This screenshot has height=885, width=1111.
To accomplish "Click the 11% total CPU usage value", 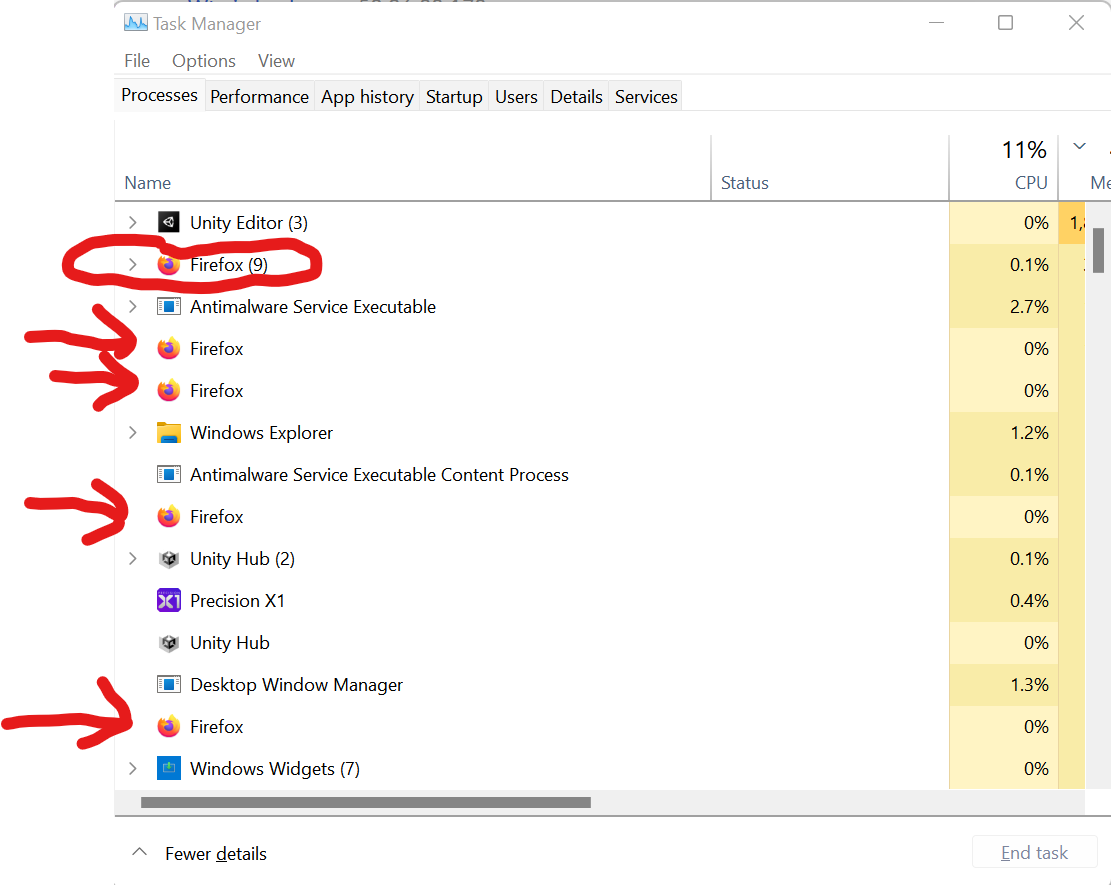I will click(x=1024, y=150).
